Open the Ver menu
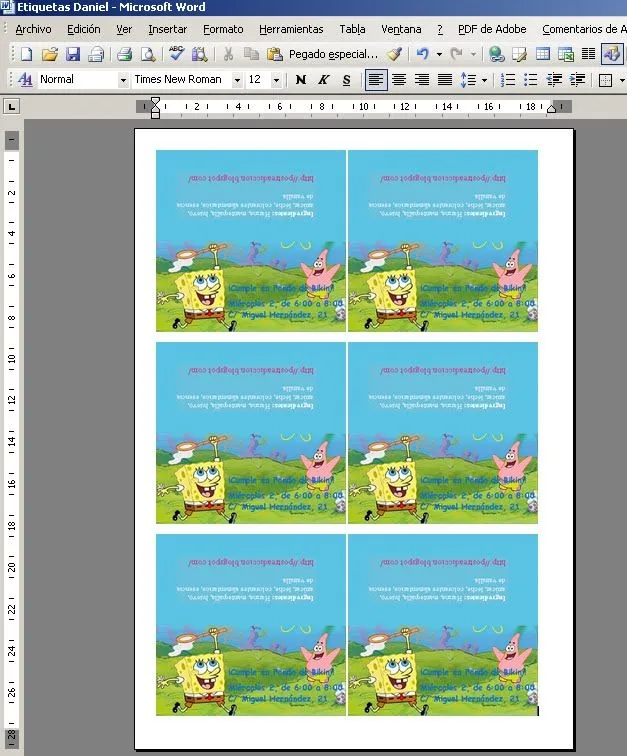The width and height of the screenshot is (627, 756). 124,29
